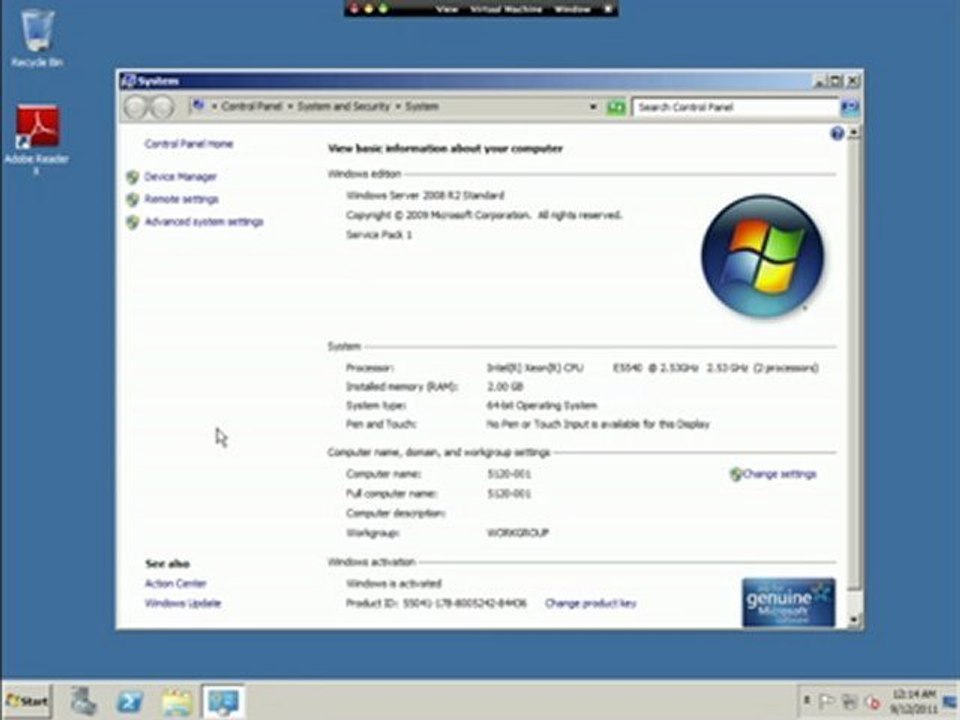Viewport: 960px width, 720px height.
Task: Open Advanced system settings
Action: [204, 222]
